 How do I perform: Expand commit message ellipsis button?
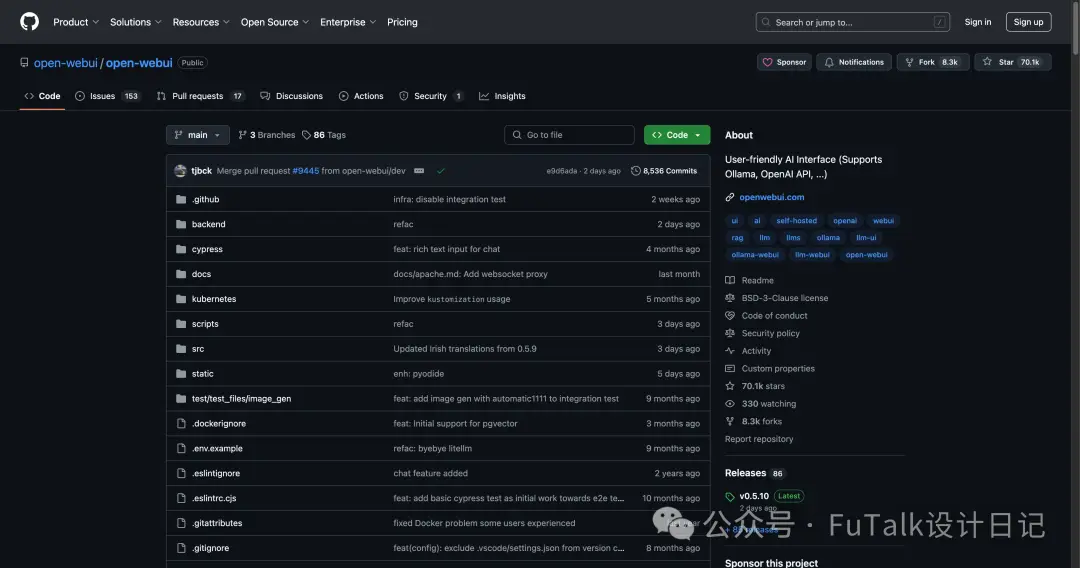click(x=419, y=171)
